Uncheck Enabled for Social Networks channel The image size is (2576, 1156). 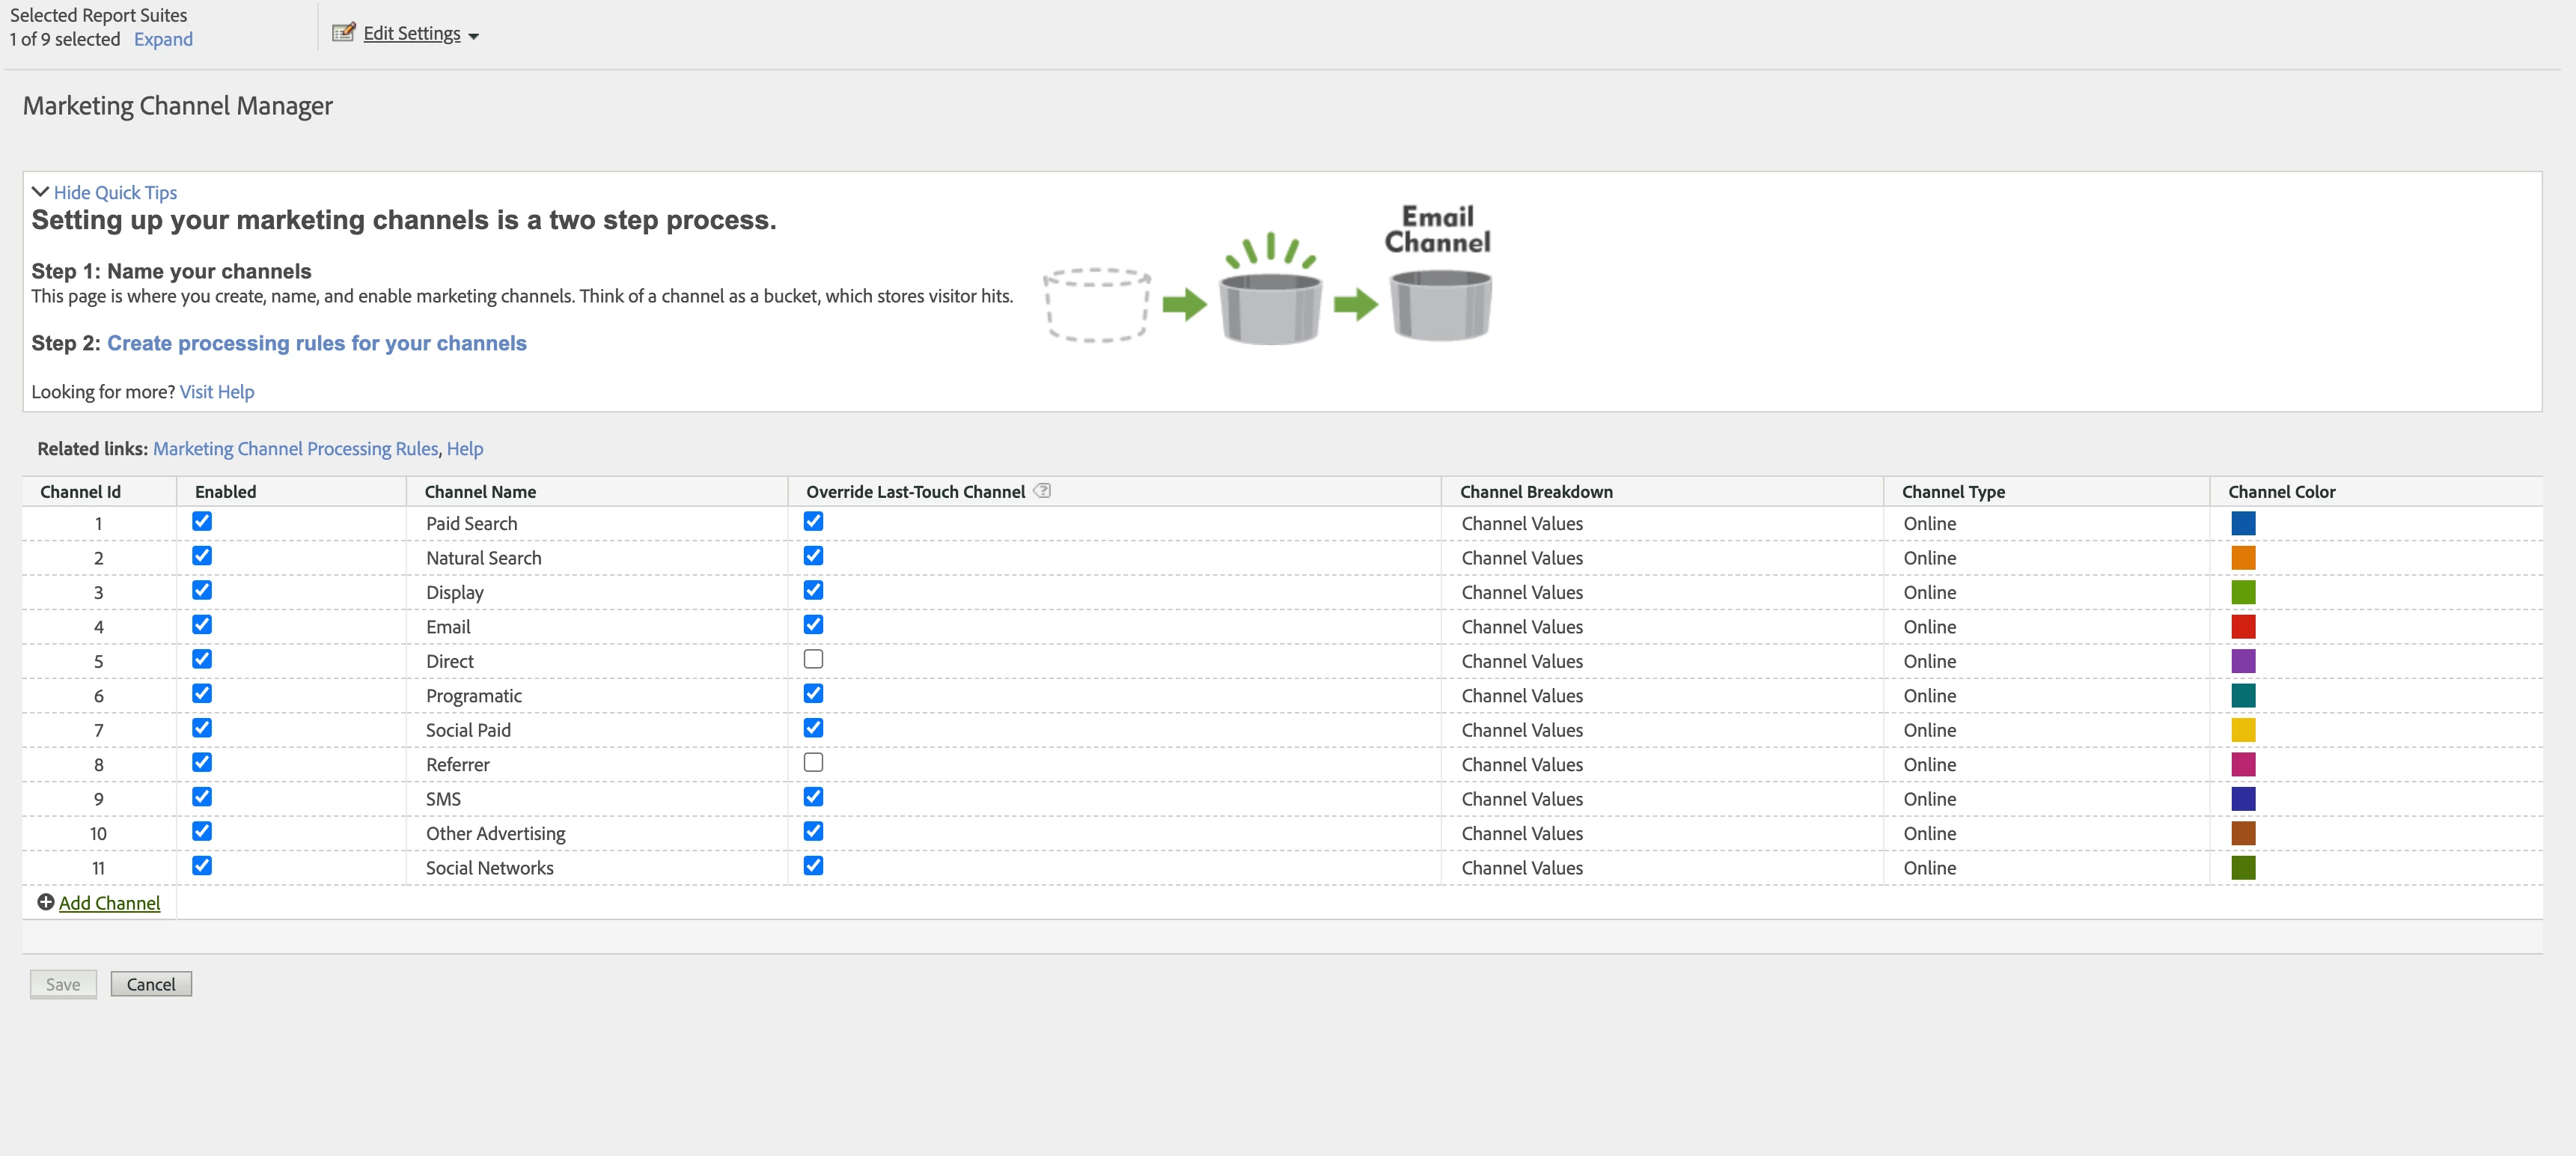pyautogui.click(x=202, y=866)
